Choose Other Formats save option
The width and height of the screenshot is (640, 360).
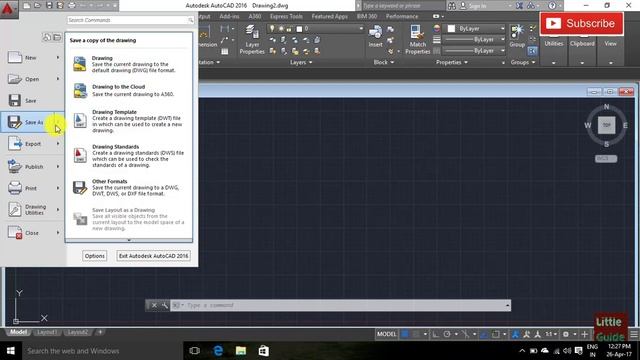point(129,187)
